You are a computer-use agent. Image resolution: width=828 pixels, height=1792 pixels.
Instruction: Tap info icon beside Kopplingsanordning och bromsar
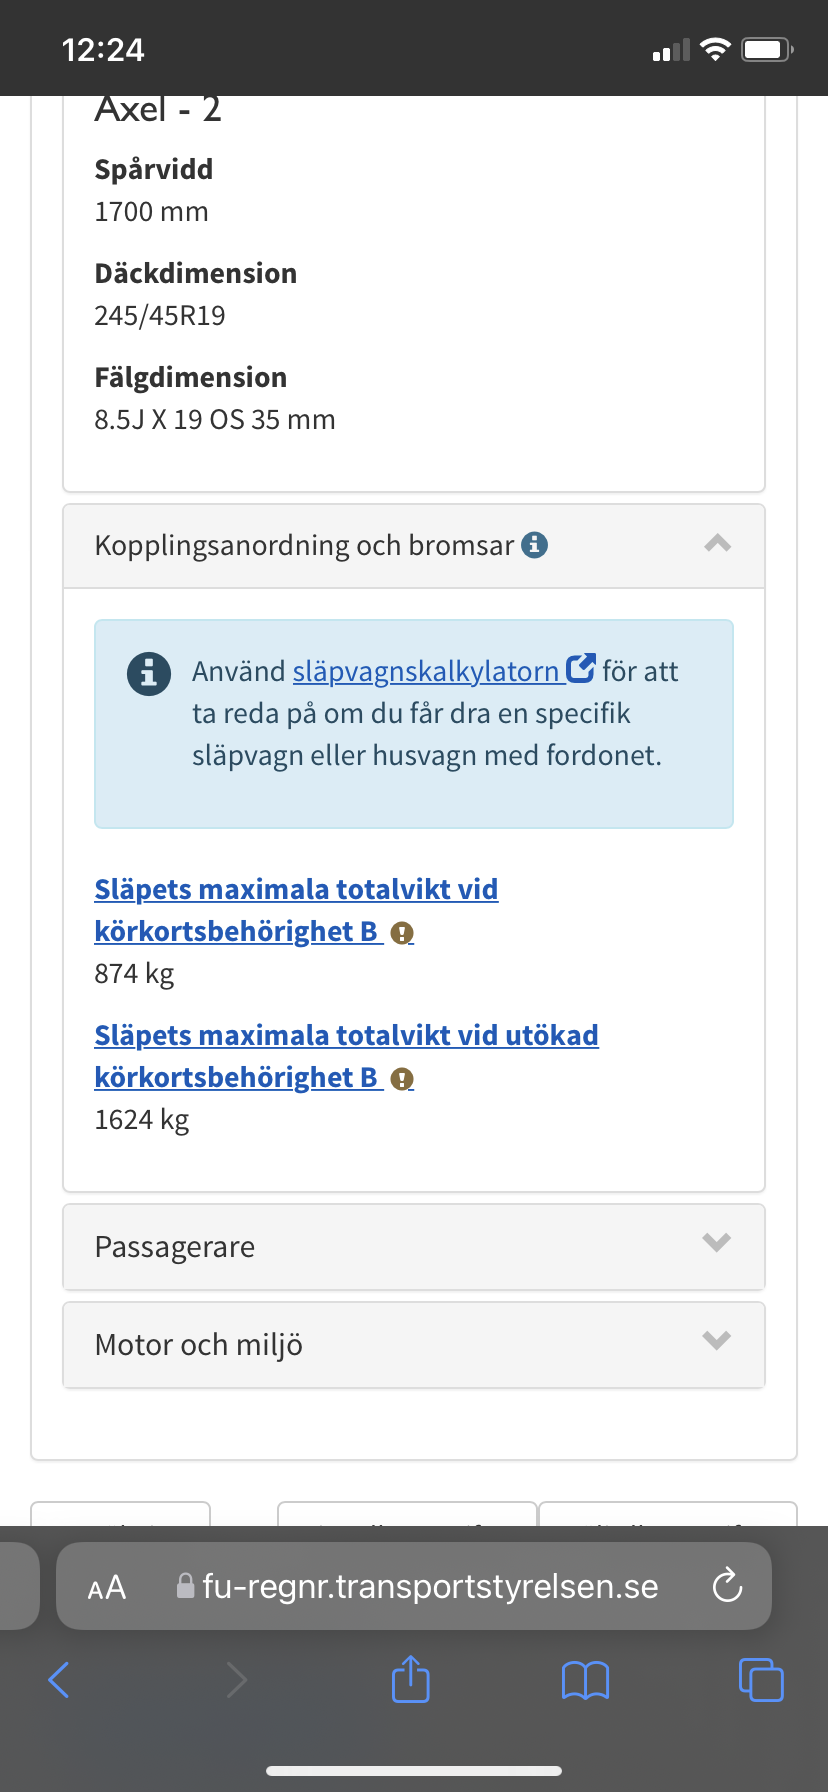coord(535,545)
